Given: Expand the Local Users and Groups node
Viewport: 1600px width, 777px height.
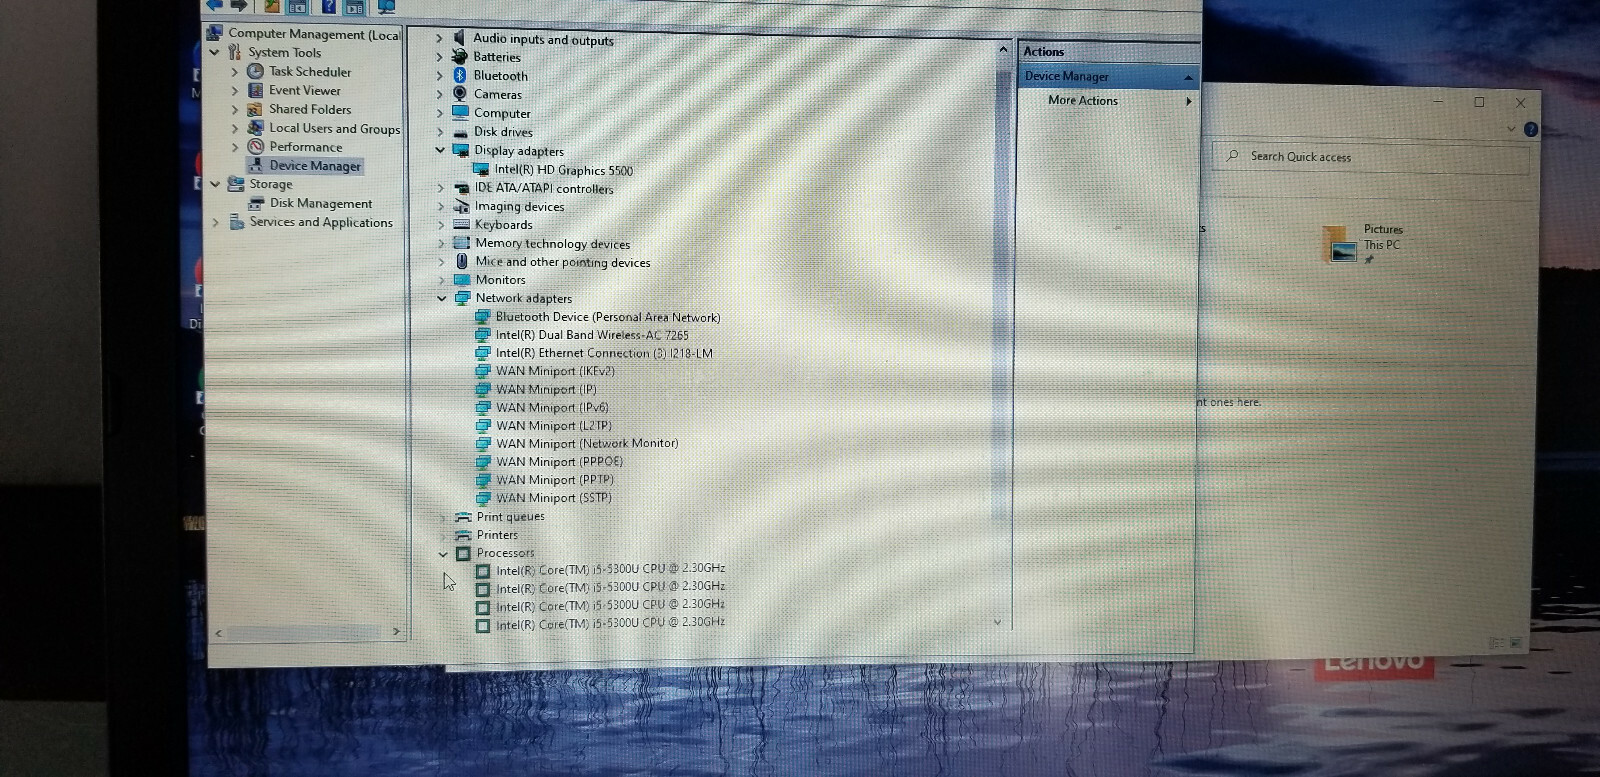Looking at the screenshot, I should click(x=235, y=128).
